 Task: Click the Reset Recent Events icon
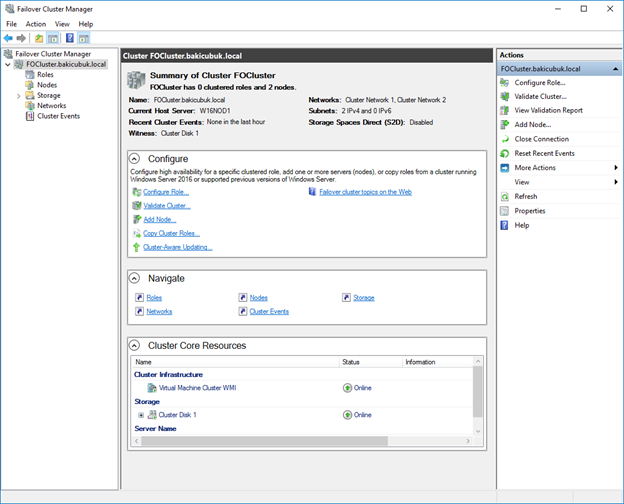tap(505, 153)
